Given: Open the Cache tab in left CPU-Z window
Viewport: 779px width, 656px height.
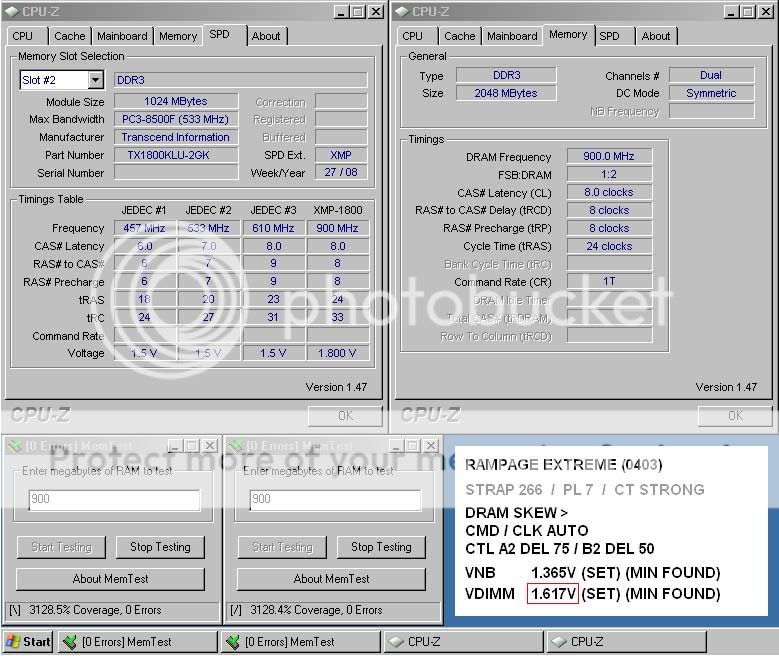Looking at the screenshot, I should click(70, 36).
